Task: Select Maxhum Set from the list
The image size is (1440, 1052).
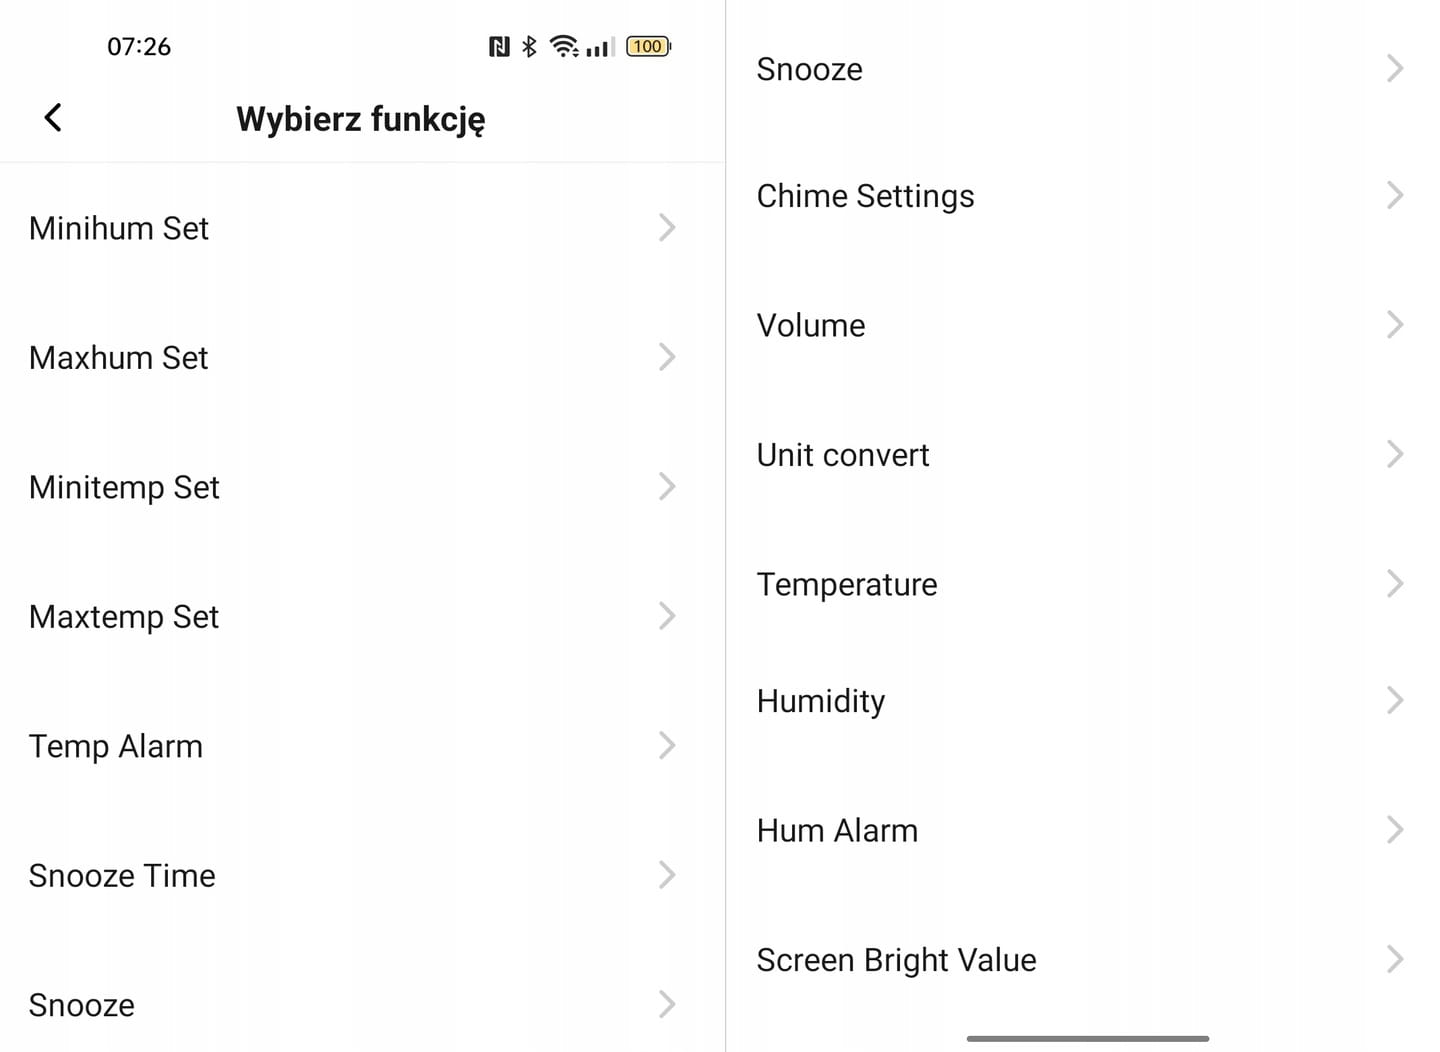Action: (x=120, y=357)
